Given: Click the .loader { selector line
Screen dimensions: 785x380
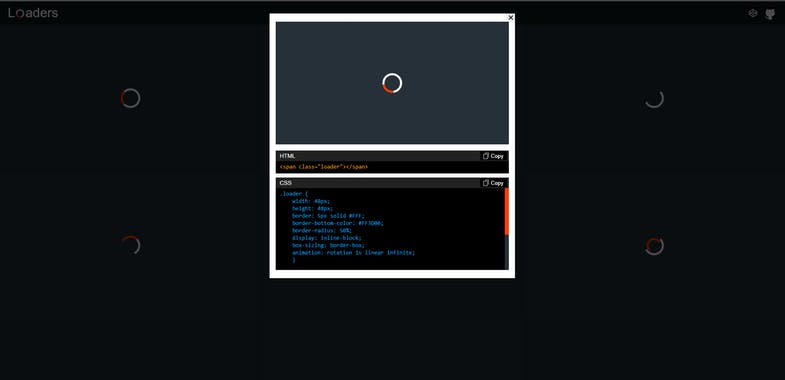Looking at the screenshot, I should 294,193.
